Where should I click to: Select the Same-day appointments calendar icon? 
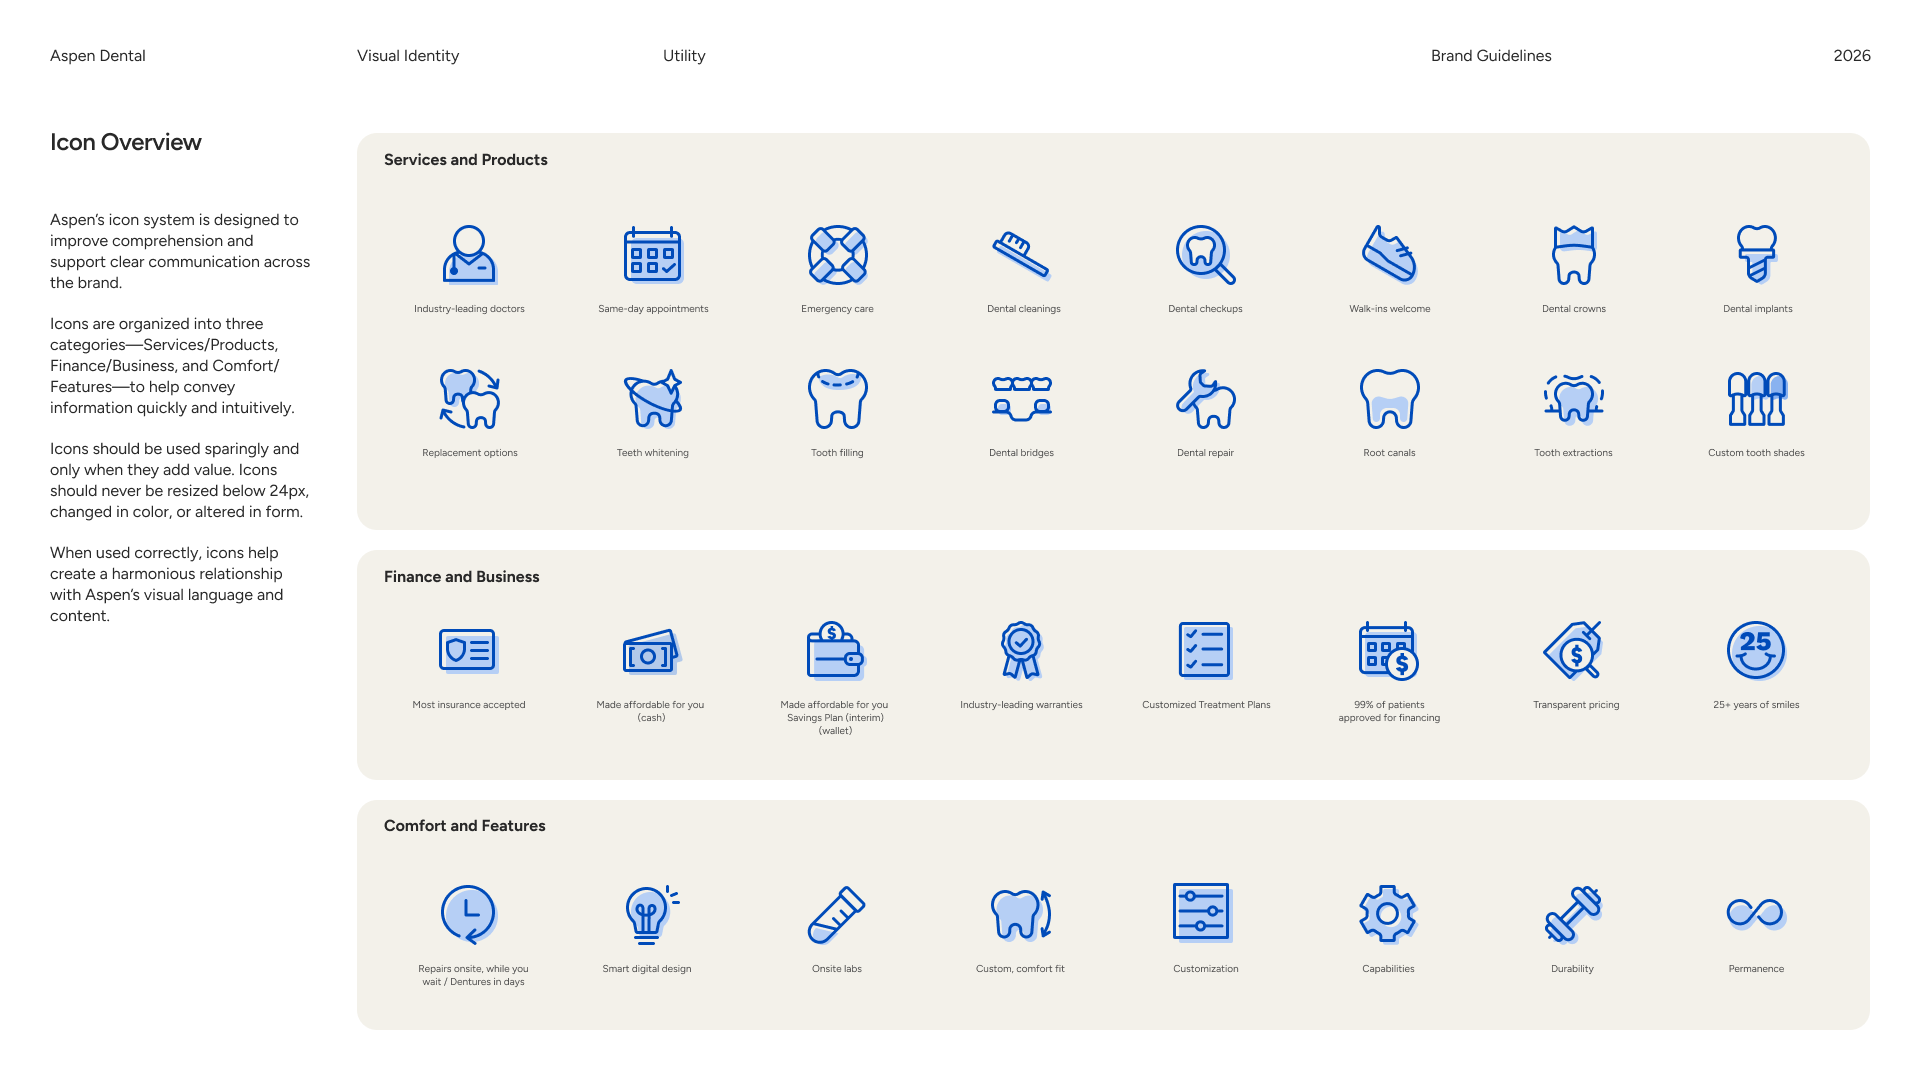point(652,255)
